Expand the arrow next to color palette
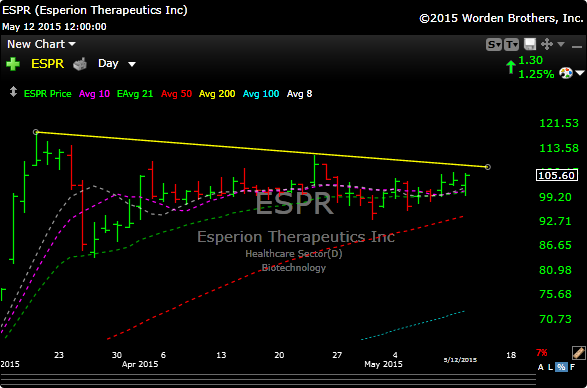This screenshot has height=388, width=587. click(x=580, y=73)
